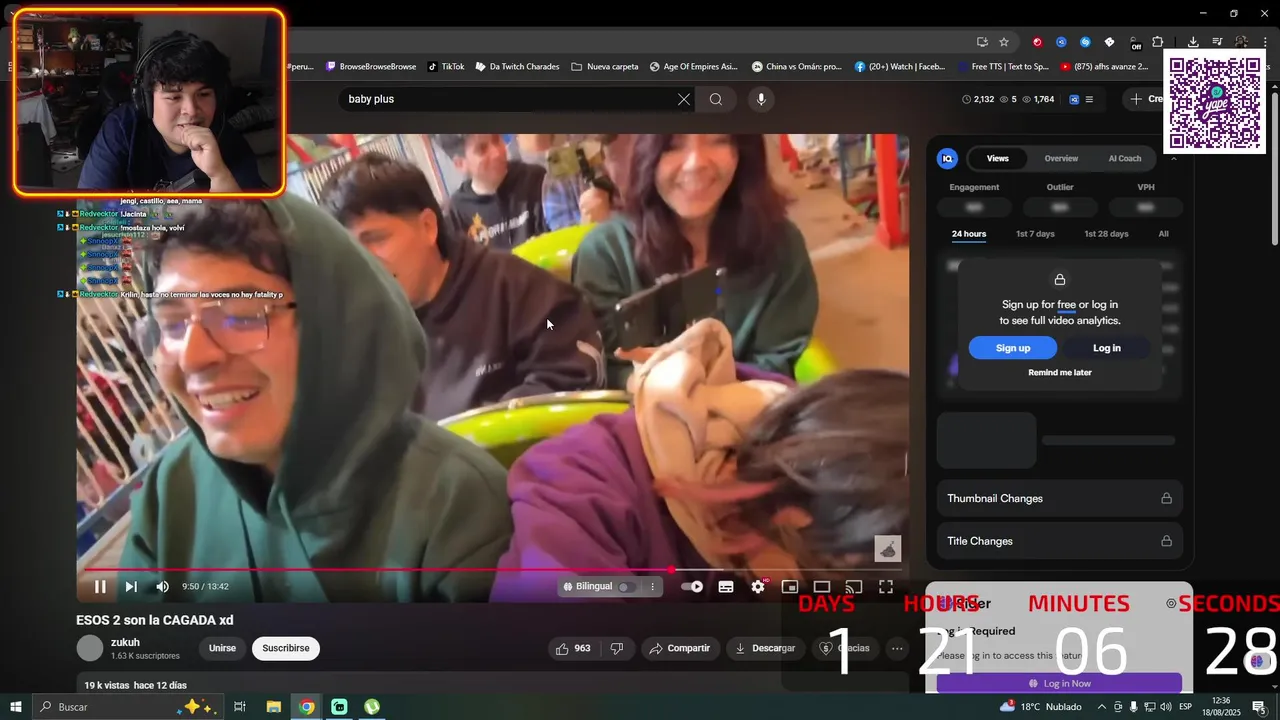Open the 'Da Twitch Charades' bookmark
The height and width of the screenshot is (720, 1280).
click(x=517, y=67)
